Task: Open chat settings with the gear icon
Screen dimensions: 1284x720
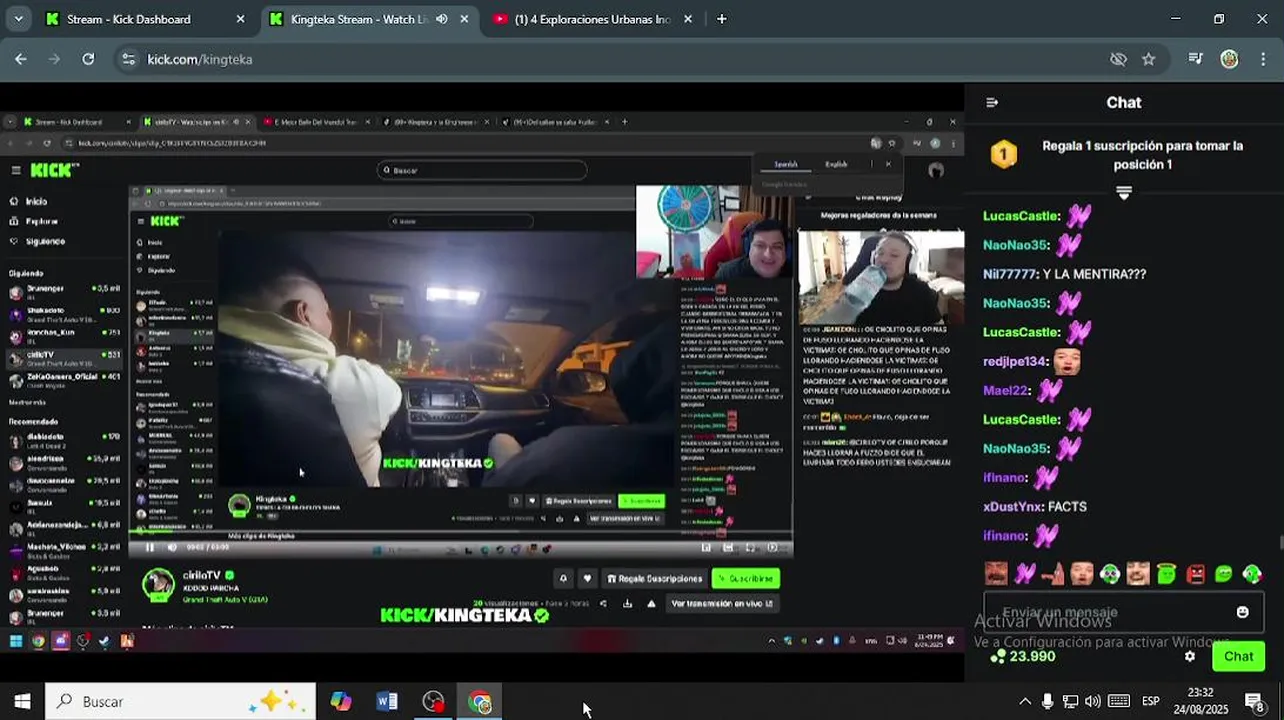Action: tap(1189, 657)
